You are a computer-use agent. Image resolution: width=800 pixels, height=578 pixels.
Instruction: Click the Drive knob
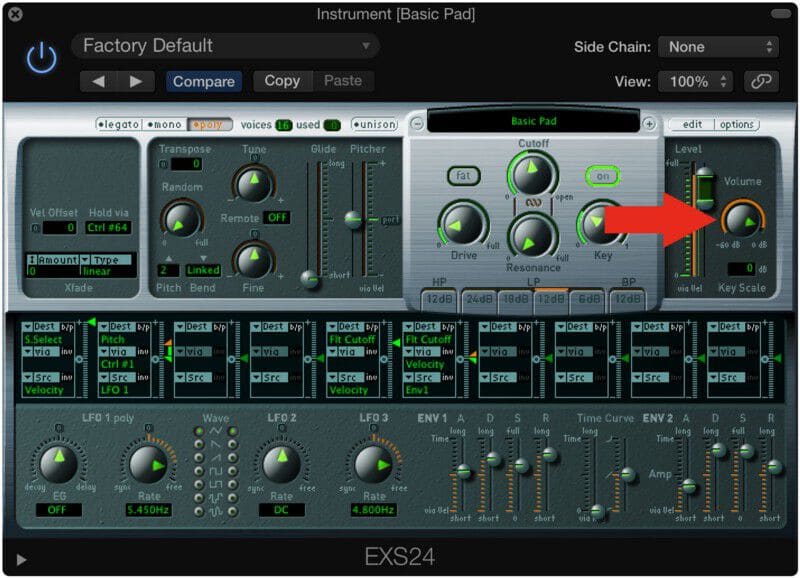463,224
